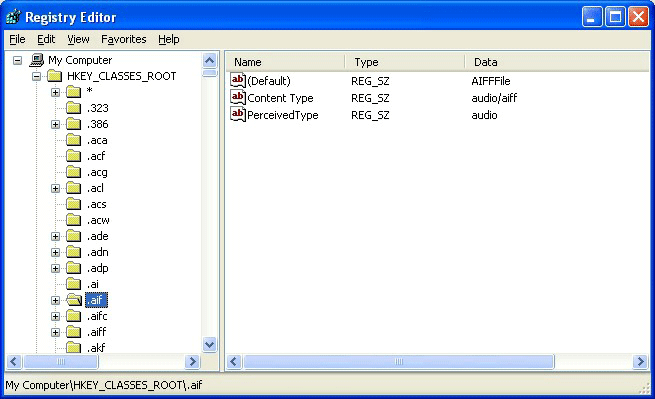Image resolution: width=655 pixels, height=399 pixels.
Task: Minimize the Registry Editor window
Action: (x=592, y=17)
